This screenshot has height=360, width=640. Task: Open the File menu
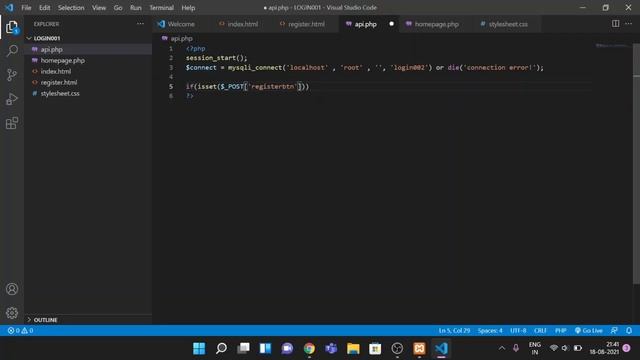[26, 7]
